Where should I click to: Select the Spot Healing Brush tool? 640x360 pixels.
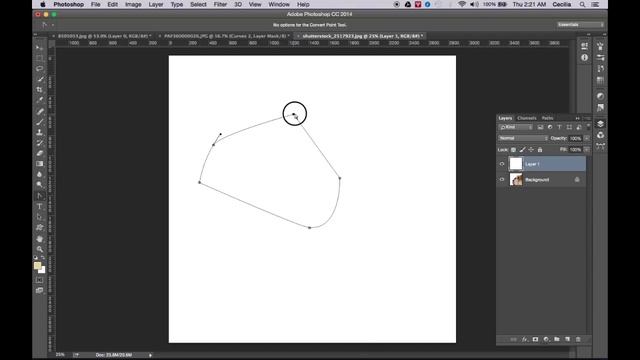click(x=40, y=111)
